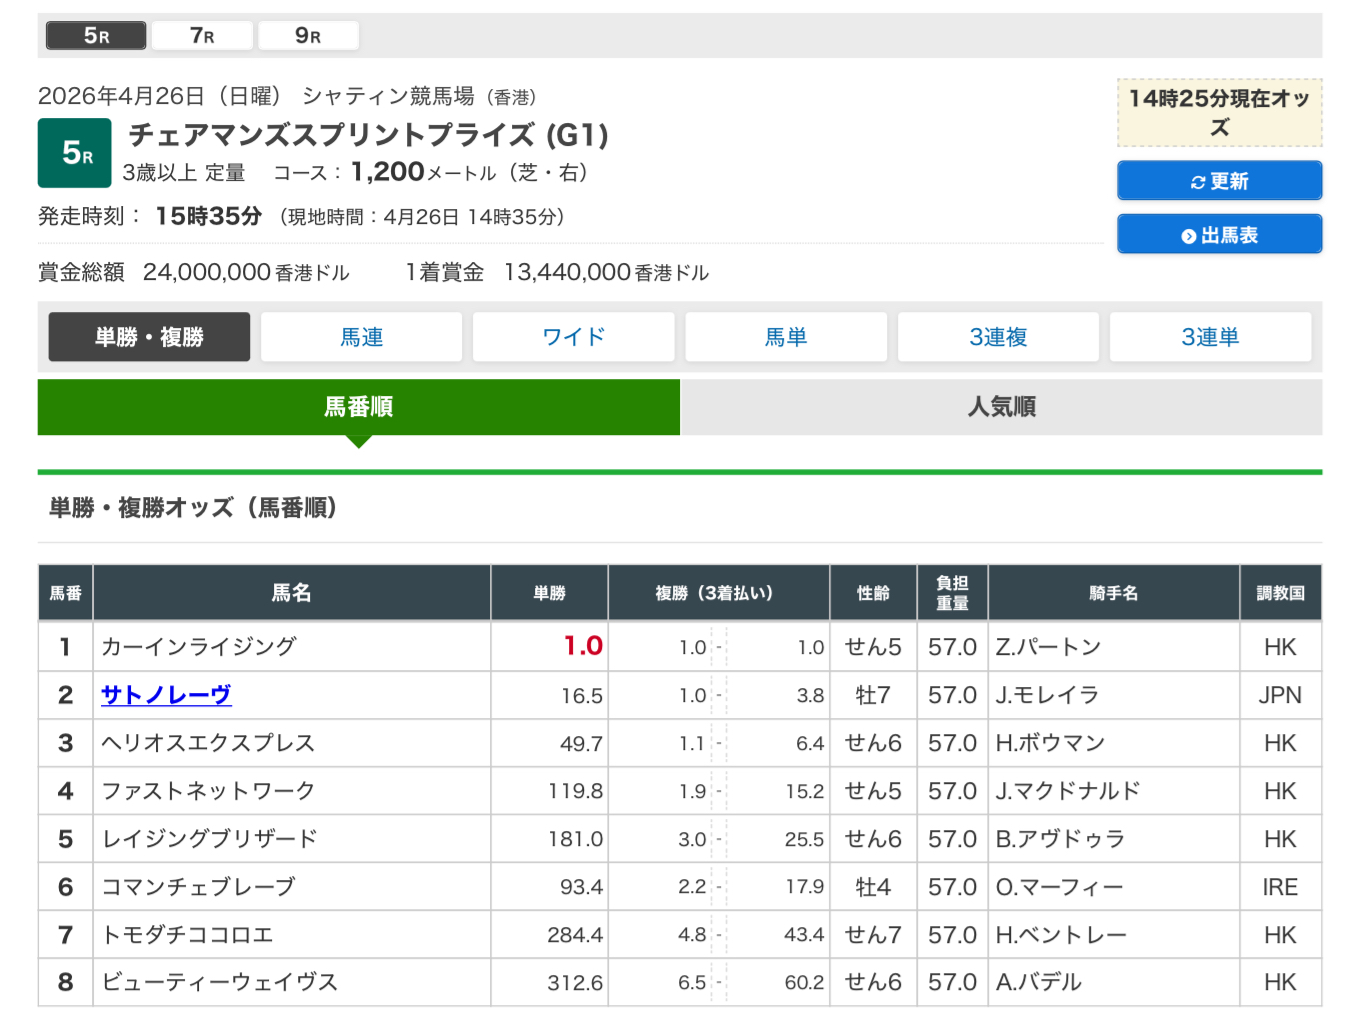Open the サトノレーヴ horse link
Screen dimensions: 1370x1021
[x=166, y=695]
